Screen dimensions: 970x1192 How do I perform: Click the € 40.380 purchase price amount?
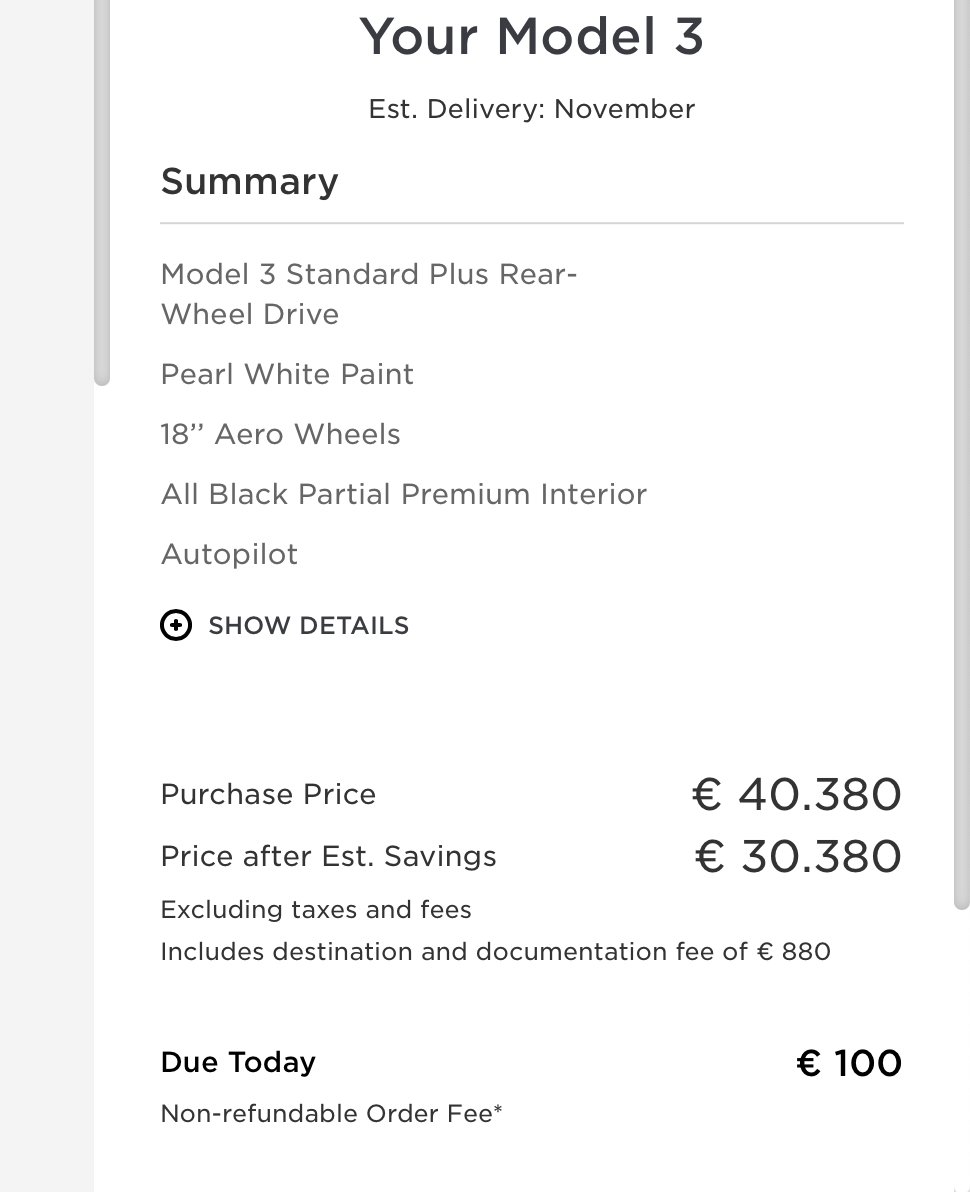tap(796, 794)
